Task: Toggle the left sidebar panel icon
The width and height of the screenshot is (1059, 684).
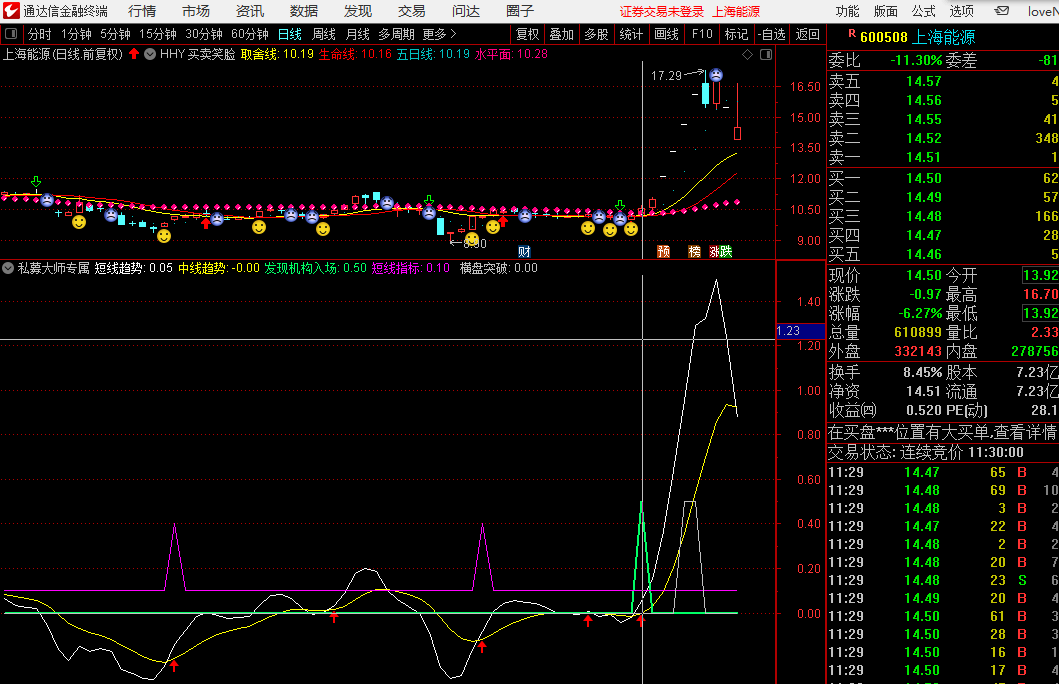Action: (11, 34)
